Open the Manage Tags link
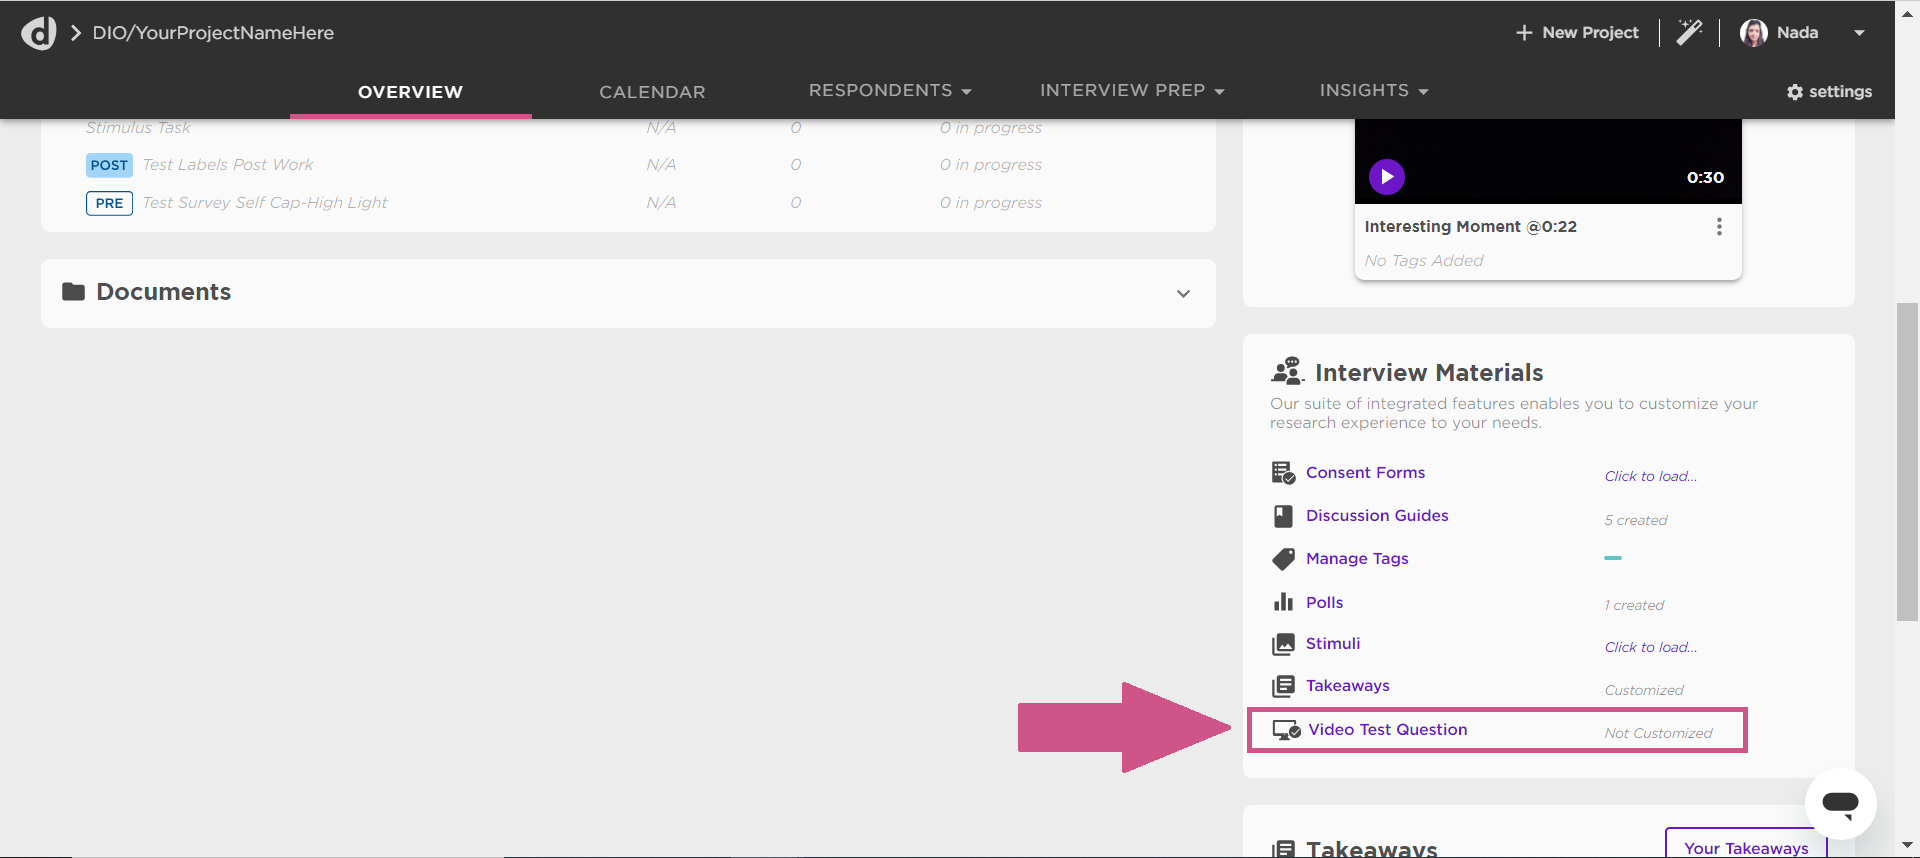 pos(1357,559)
